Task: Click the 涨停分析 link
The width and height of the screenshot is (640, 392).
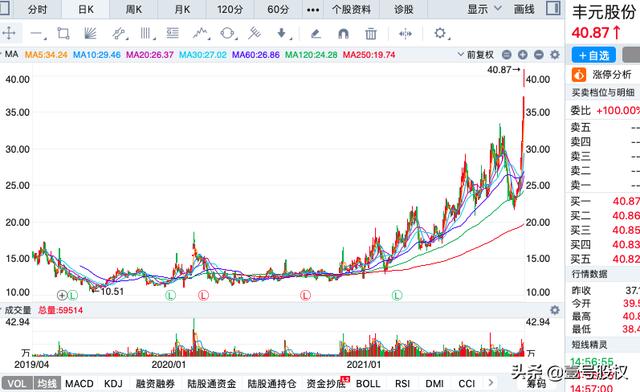Action: (x=611, y=75)
